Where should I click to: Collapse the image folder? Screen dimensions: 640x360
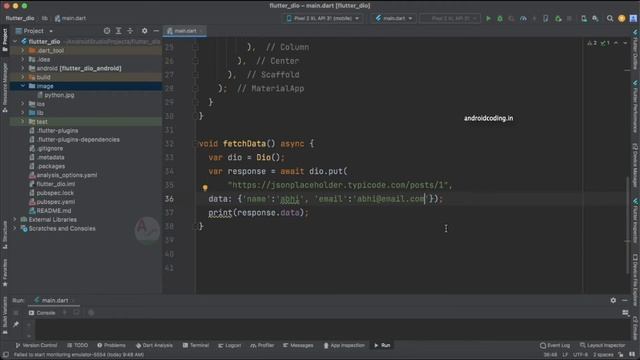(x=23, y=86)
